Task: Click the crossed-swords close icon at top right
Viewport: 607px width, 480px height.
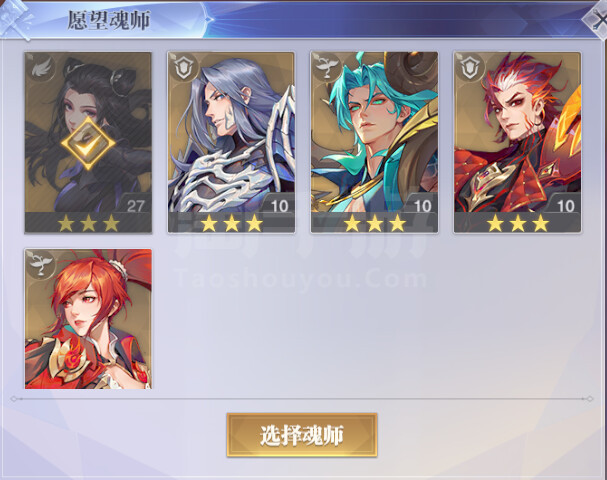Action: click(597, 21)
